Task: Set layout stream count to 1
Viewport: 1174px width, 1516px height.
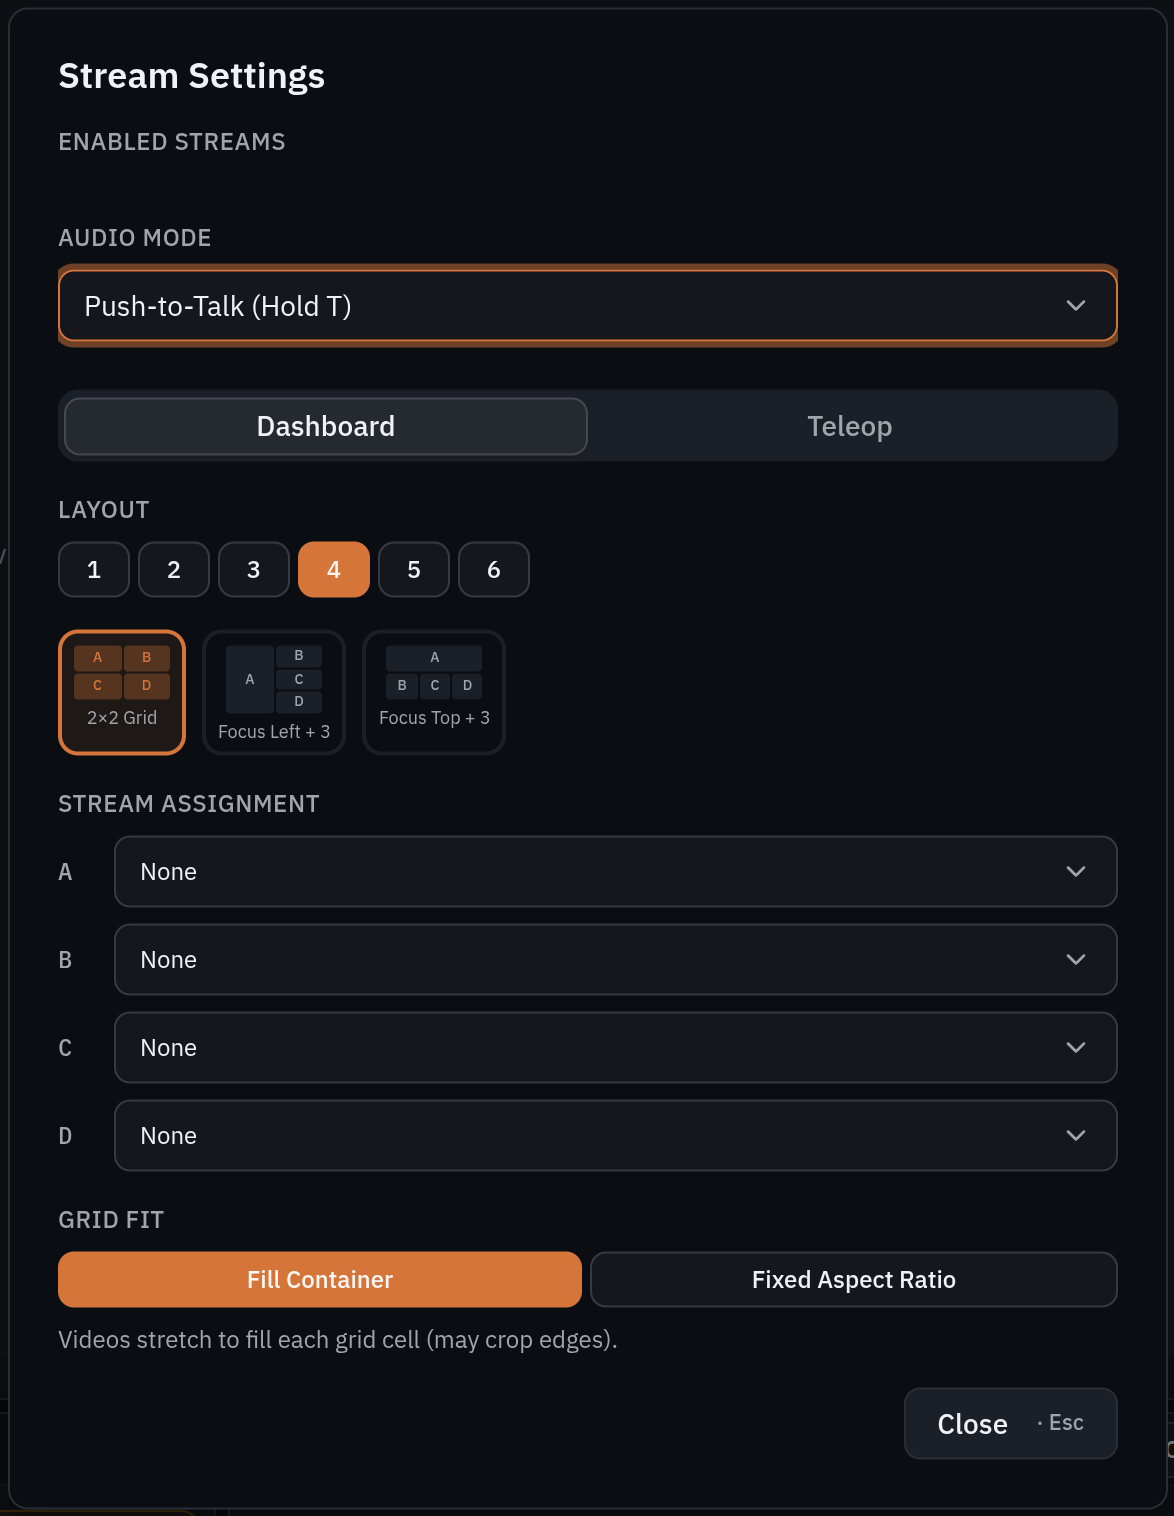Action: (94, 570)
